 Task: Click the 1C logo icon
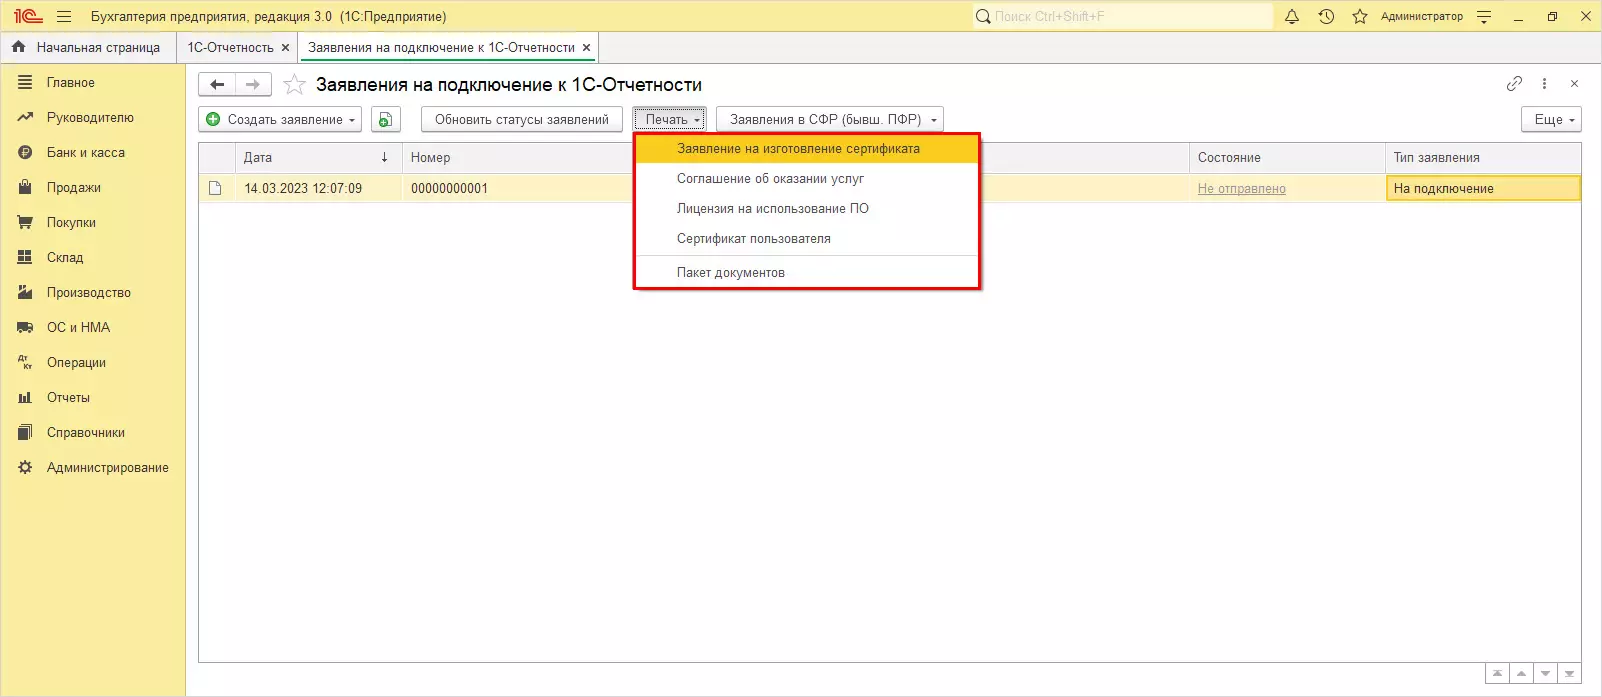coord(28,16)
